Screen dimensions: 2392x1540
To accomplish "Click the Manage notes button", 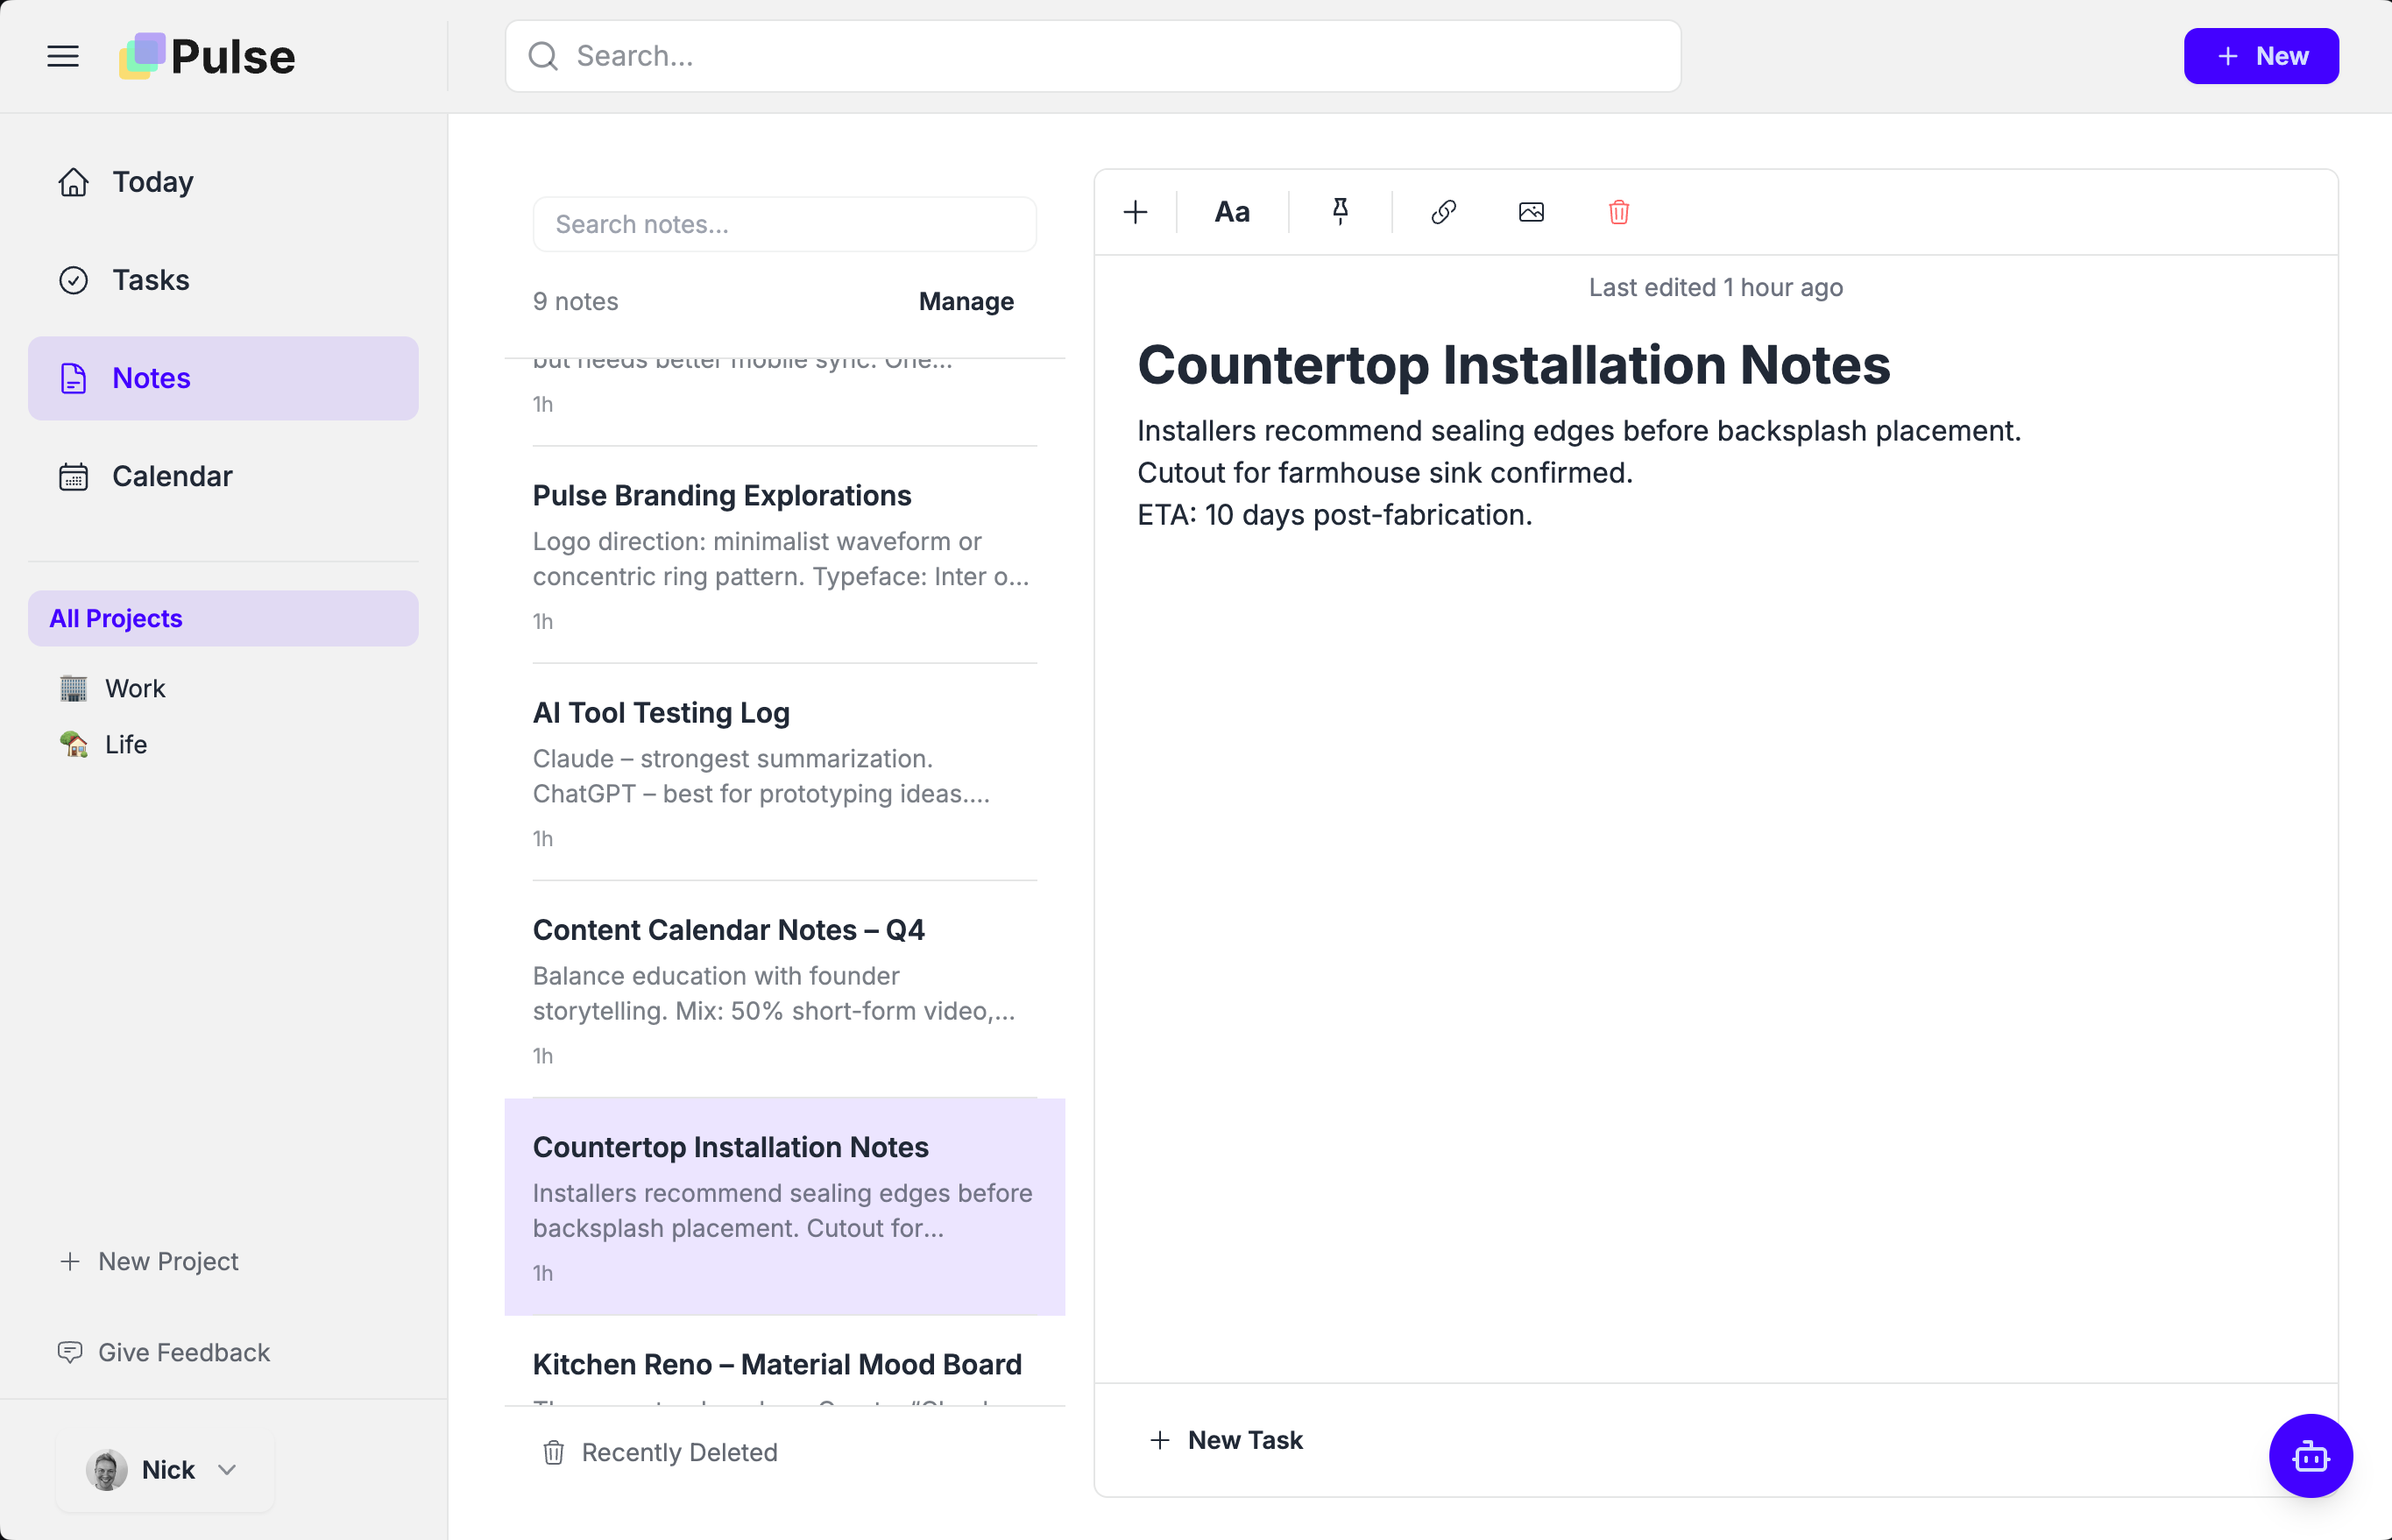I will [x=965, y=301].
